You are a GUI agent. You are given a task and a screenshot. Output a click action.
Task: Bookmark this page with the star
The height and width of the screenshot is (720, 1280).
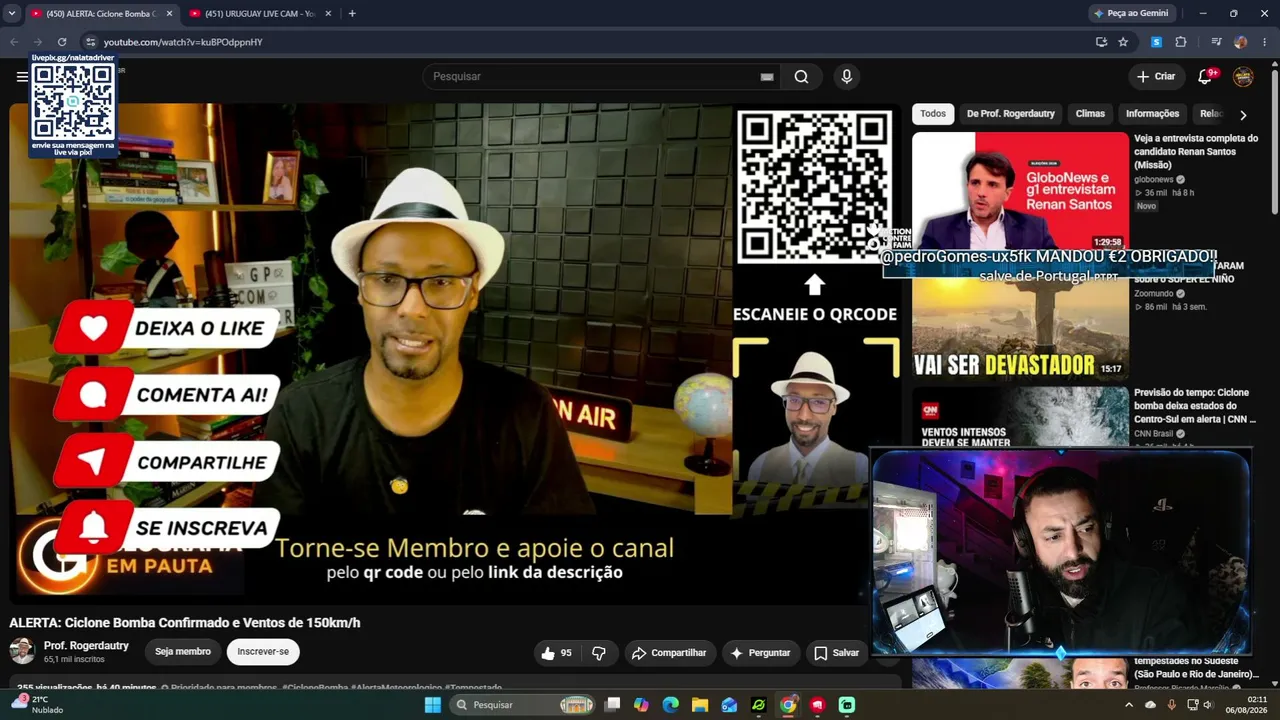(x=1123, y=42)
